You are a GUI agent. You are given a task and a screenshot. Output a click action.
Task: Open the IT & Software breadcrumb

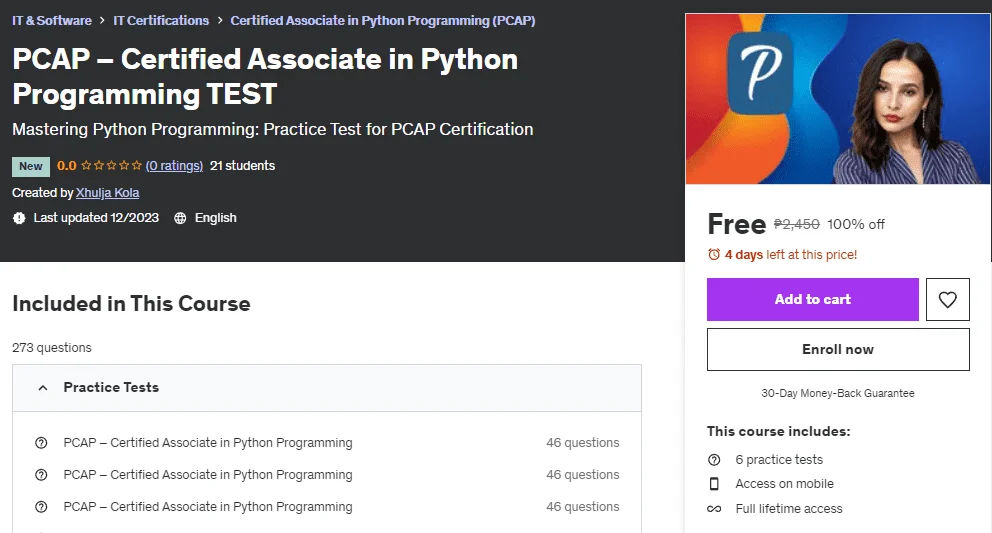[52, 20]
